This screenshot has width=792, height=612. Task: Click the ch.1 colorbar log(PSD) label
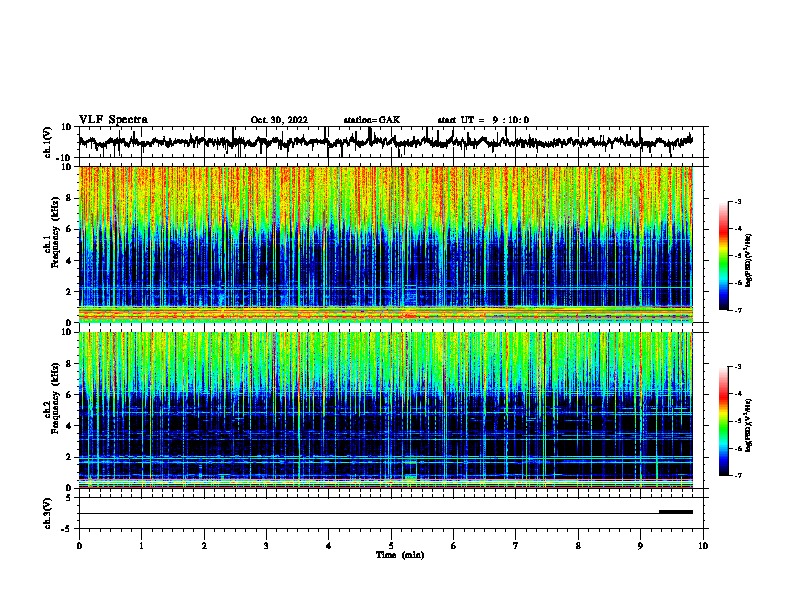748,260
